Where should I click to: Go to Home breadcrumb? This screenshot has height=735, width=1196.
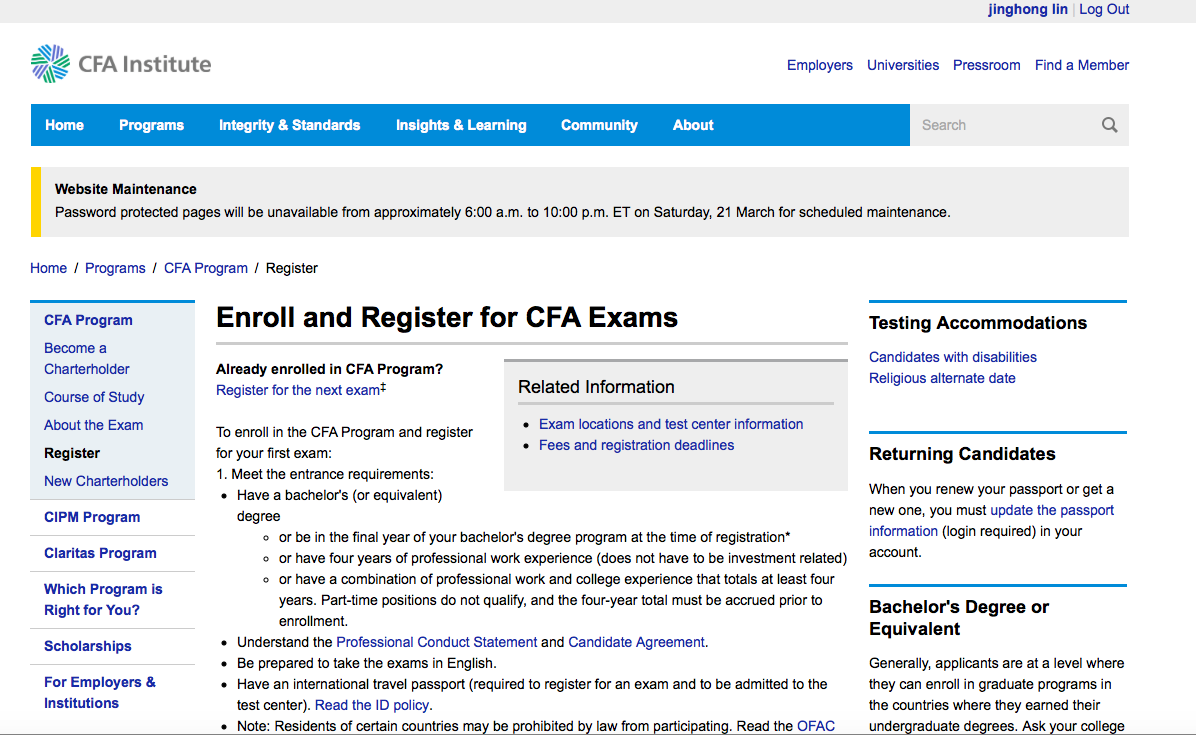click(48, 268)
